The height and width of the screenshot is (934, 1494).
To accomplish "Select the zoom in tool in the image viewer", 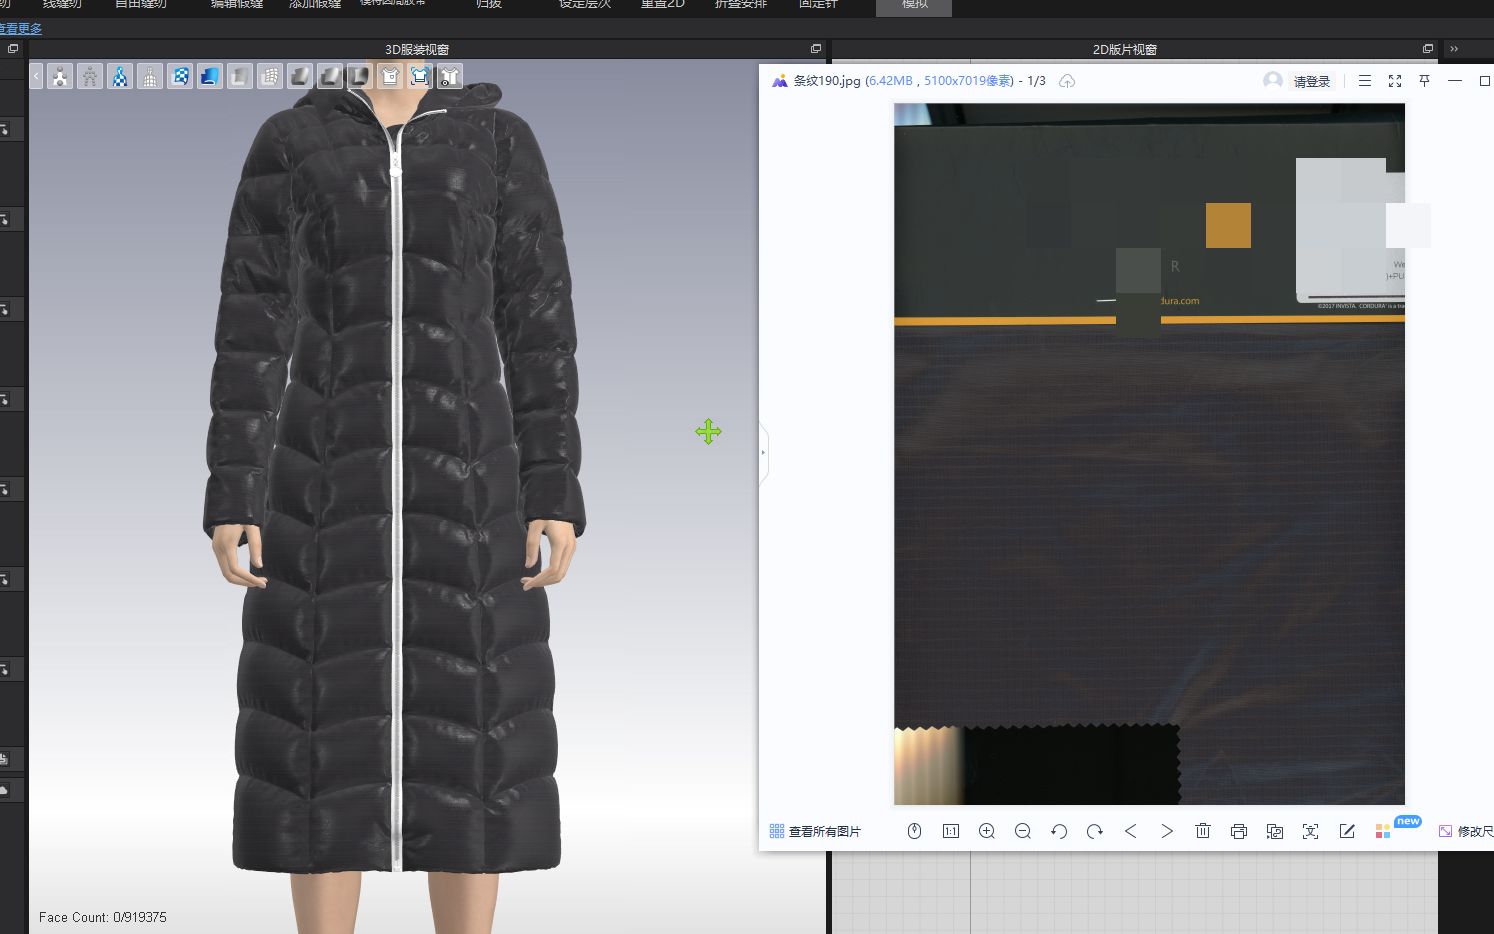I will tap(986, 831).
